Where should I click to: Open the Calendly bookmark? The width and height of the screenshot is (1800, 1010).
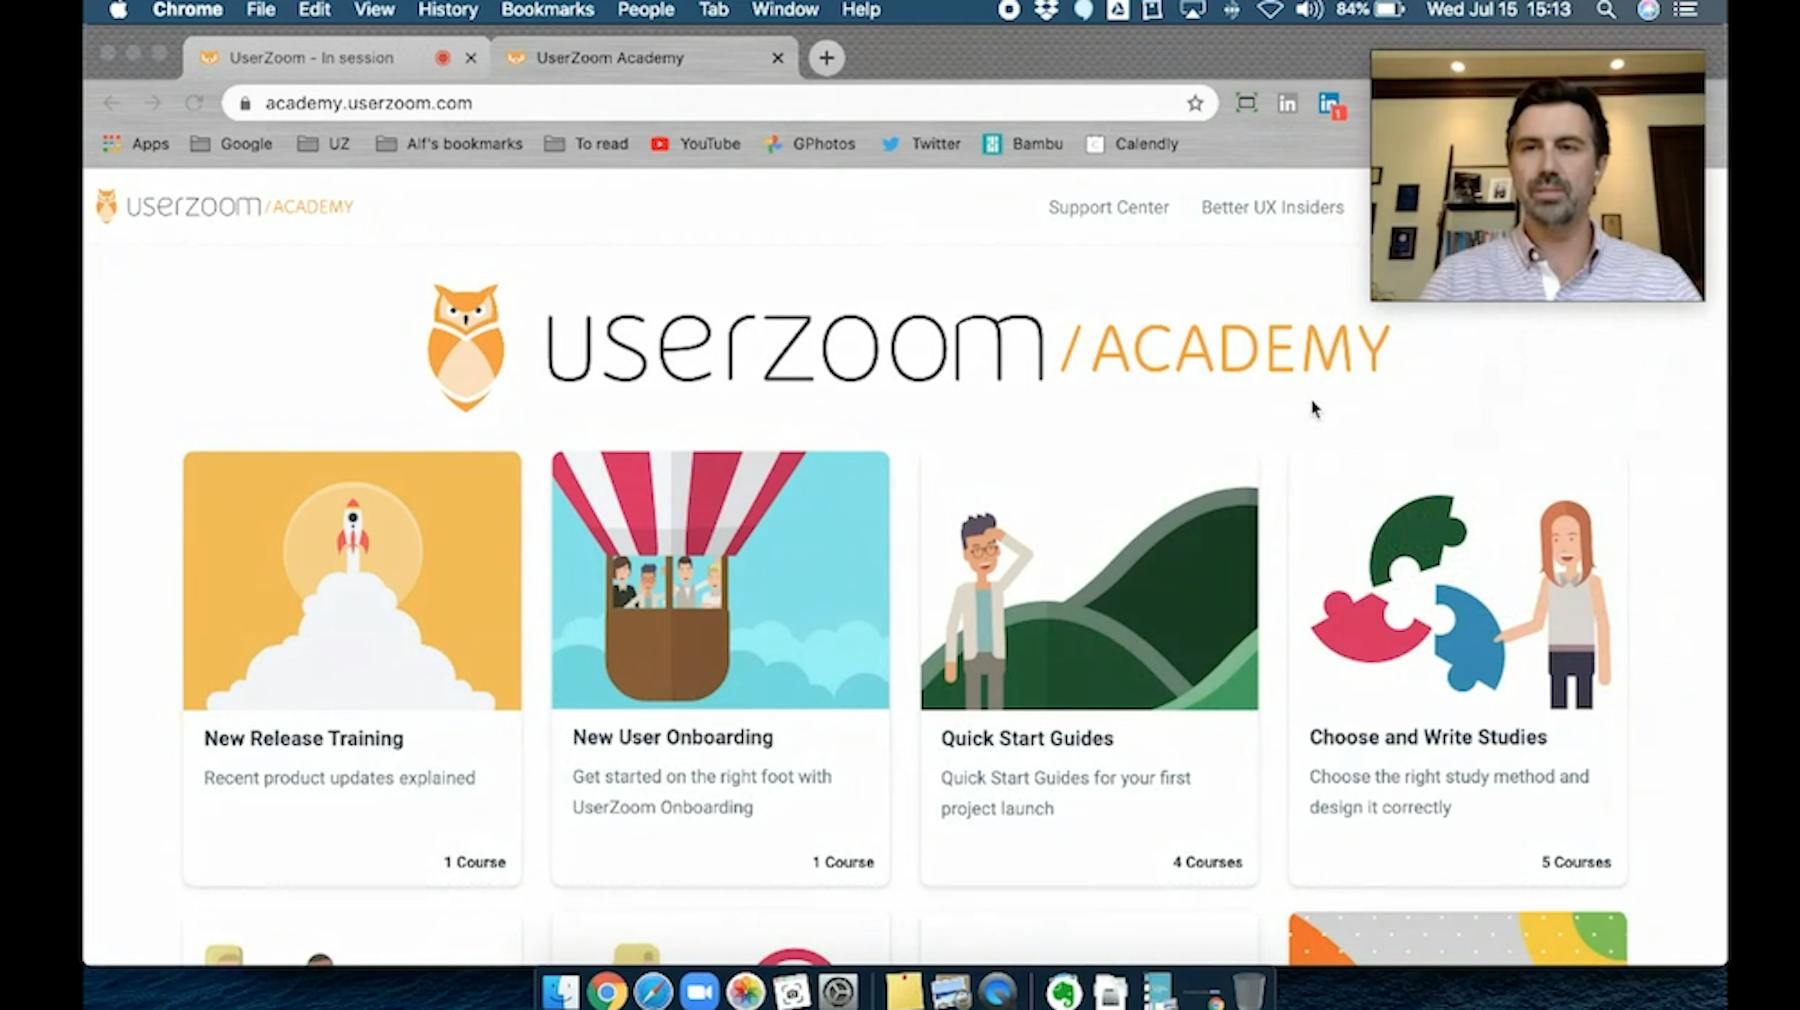point(1132,144)
